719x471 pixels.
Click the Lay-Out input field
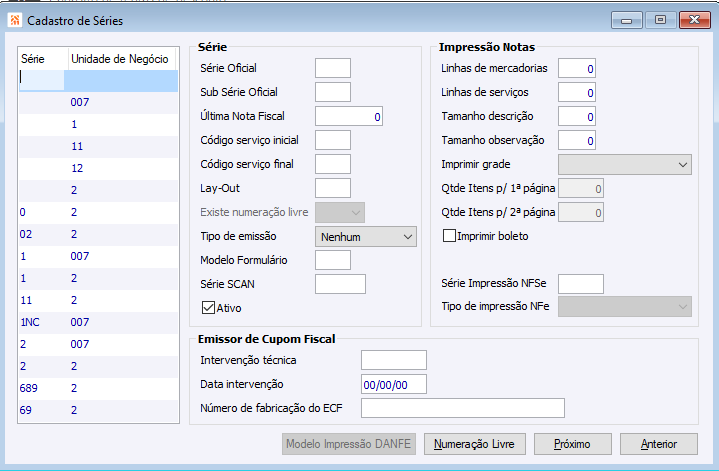tap(333, 188)
